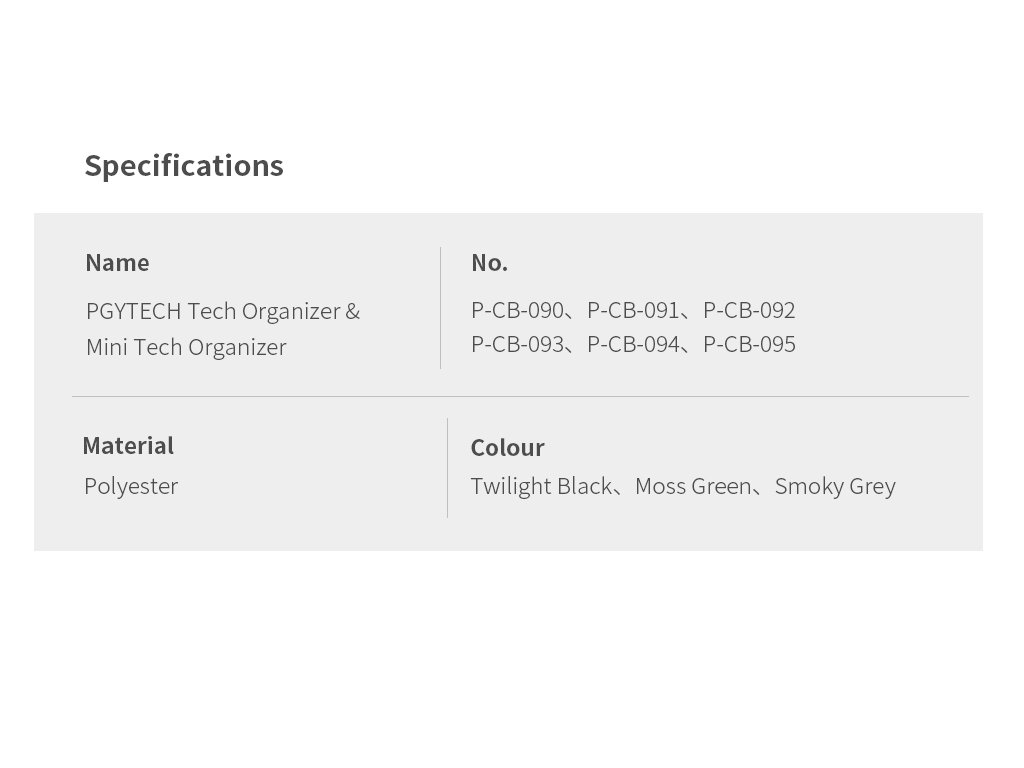Click the horizontal divider between table rows

[520, 396]
